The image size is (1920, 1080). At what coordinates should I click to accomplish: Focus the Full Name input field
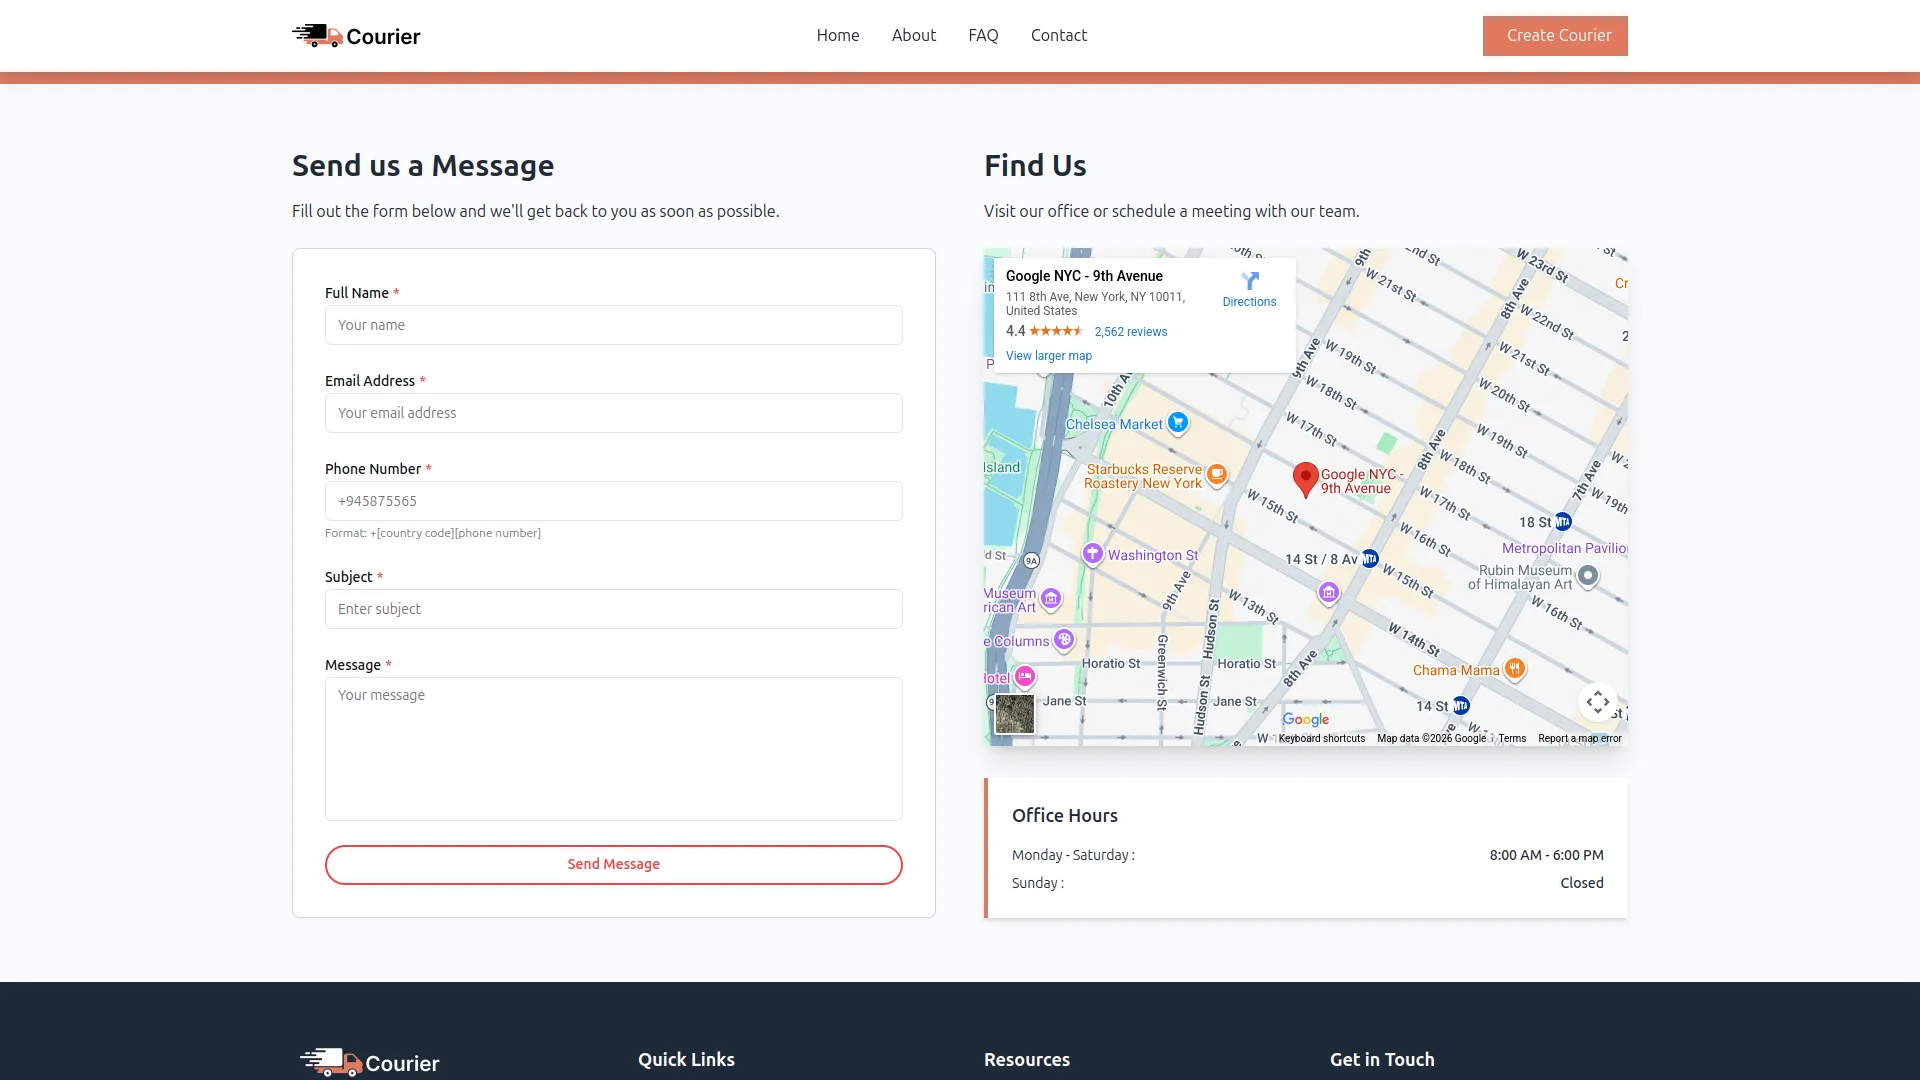click(613, 325)
